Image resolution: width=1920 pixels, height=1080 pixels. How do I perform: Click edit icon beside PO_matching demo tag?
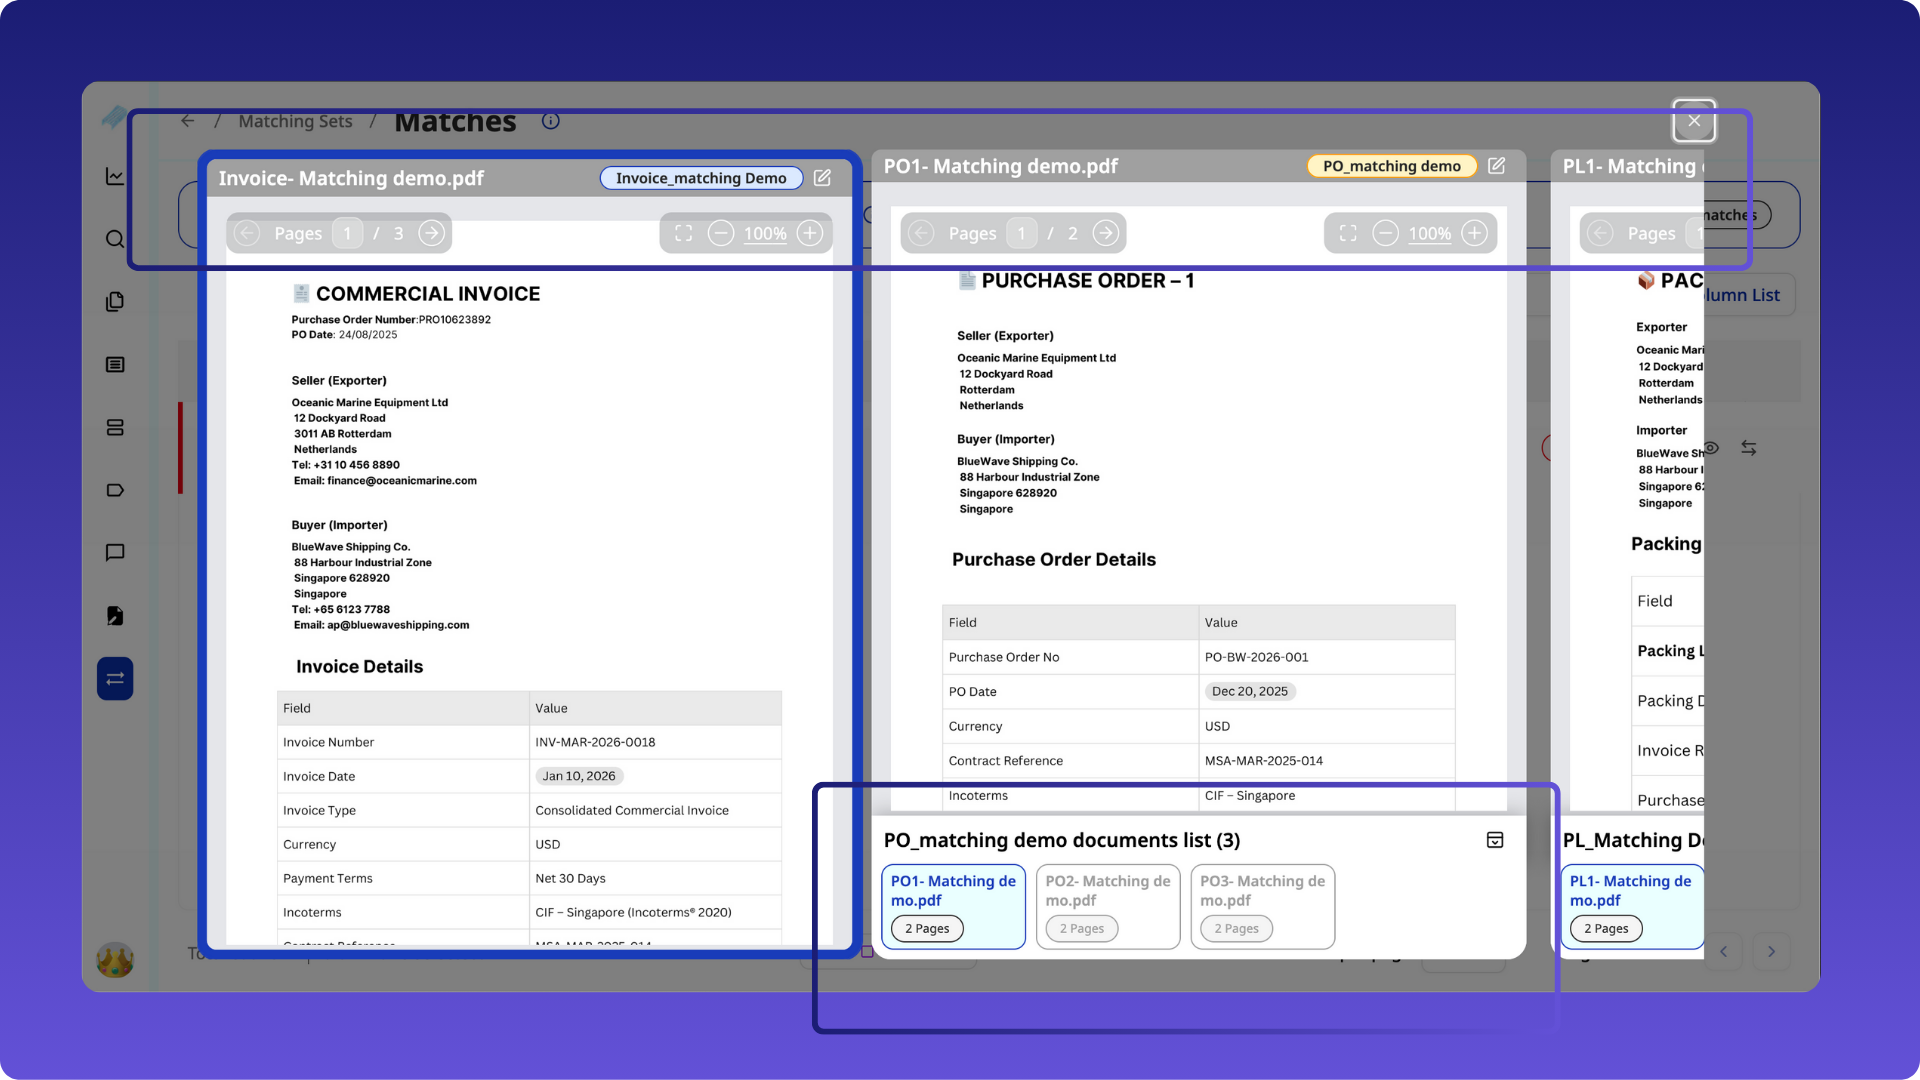click(x=1496, y=166)
